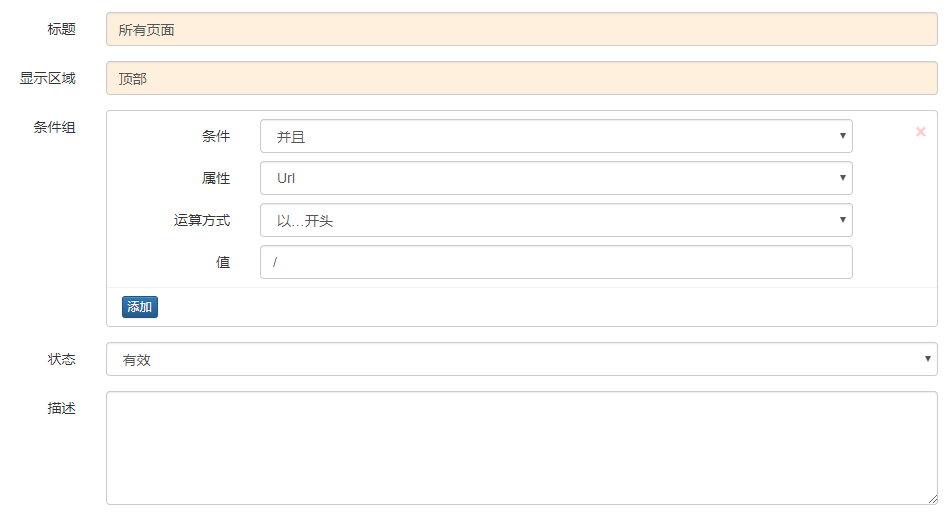Open the 条件 dropdown showing 并且
This screenshot has width=951, height=518.
click(556, 136)
